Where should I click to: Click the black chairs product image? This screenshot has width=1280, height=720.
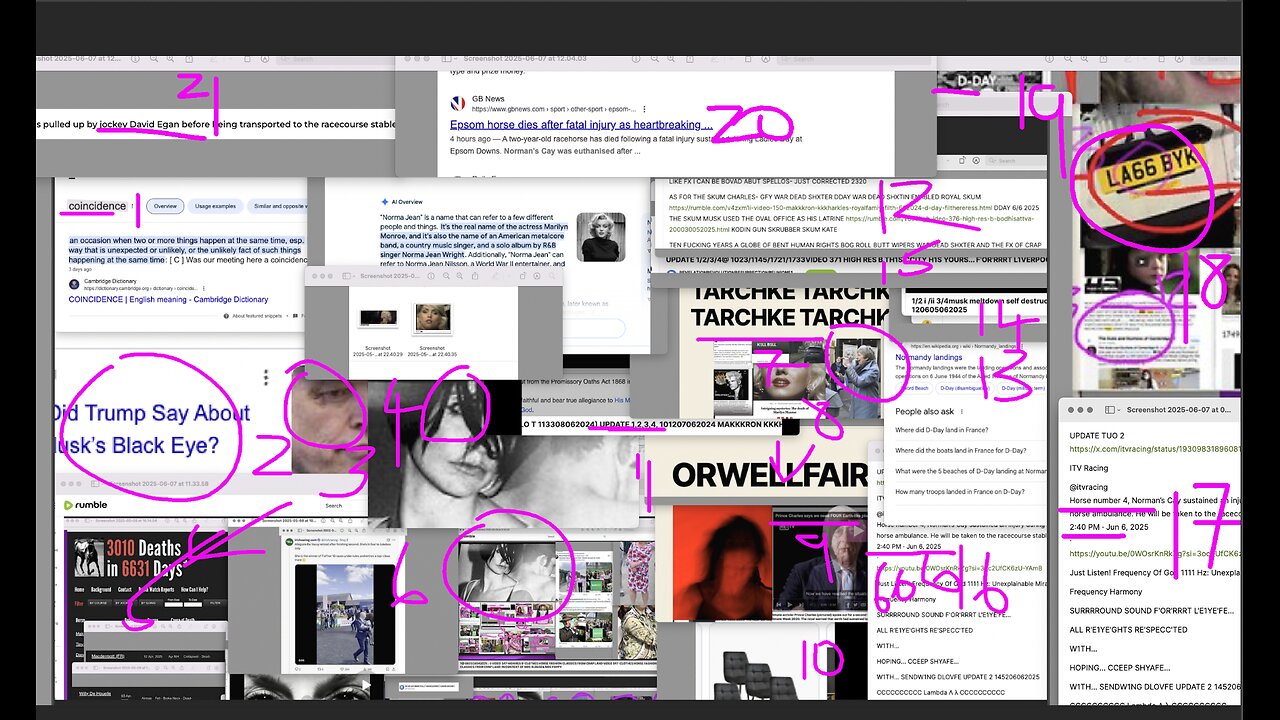[758, 675]
